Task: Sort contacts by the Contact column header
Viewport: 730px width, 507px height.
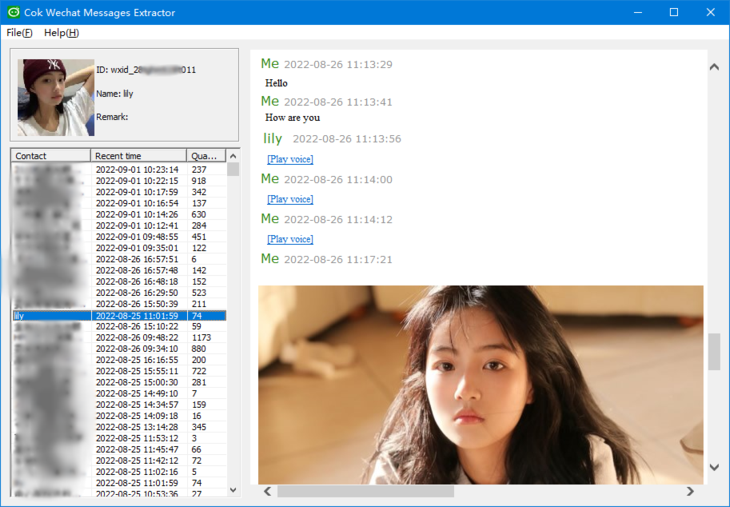Action: [x=50, y=156]
